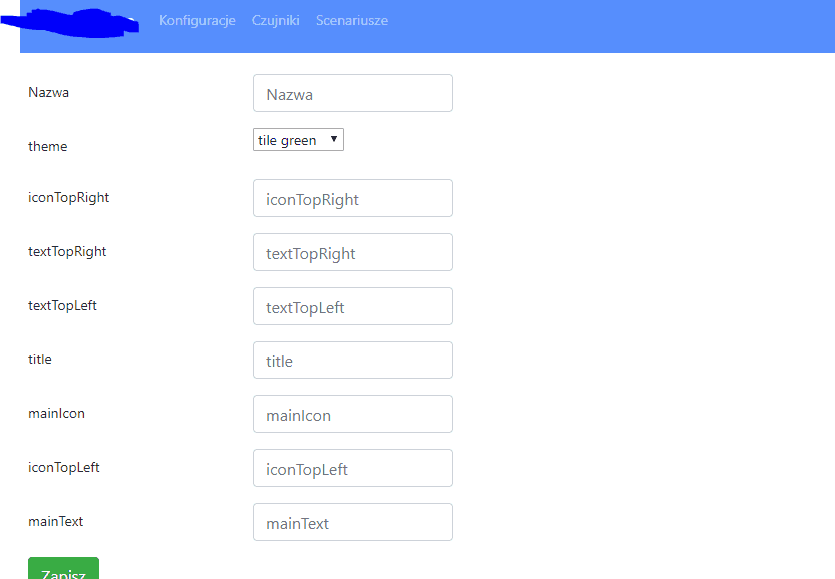The height and width of the screenshot is (579, 835).
Task: Click the blue-scribbled brand logo
Action: [x=70, y=23]
